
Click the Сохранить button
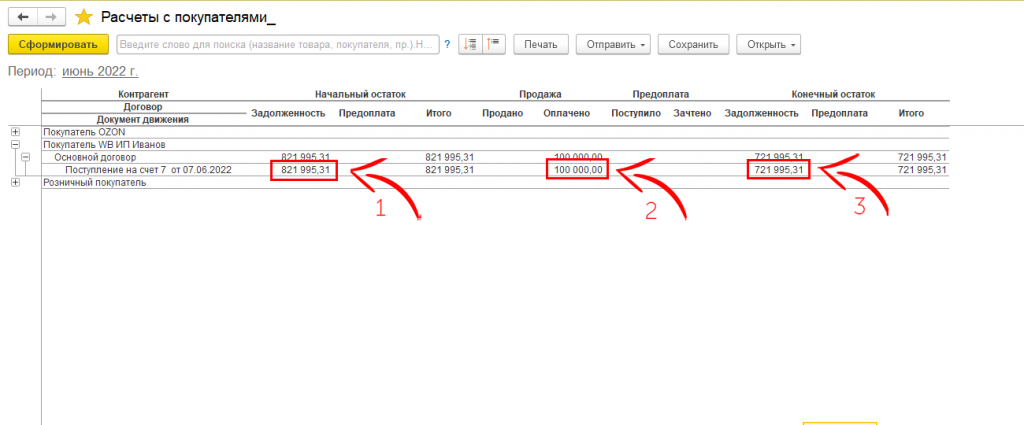coord(693,45)
